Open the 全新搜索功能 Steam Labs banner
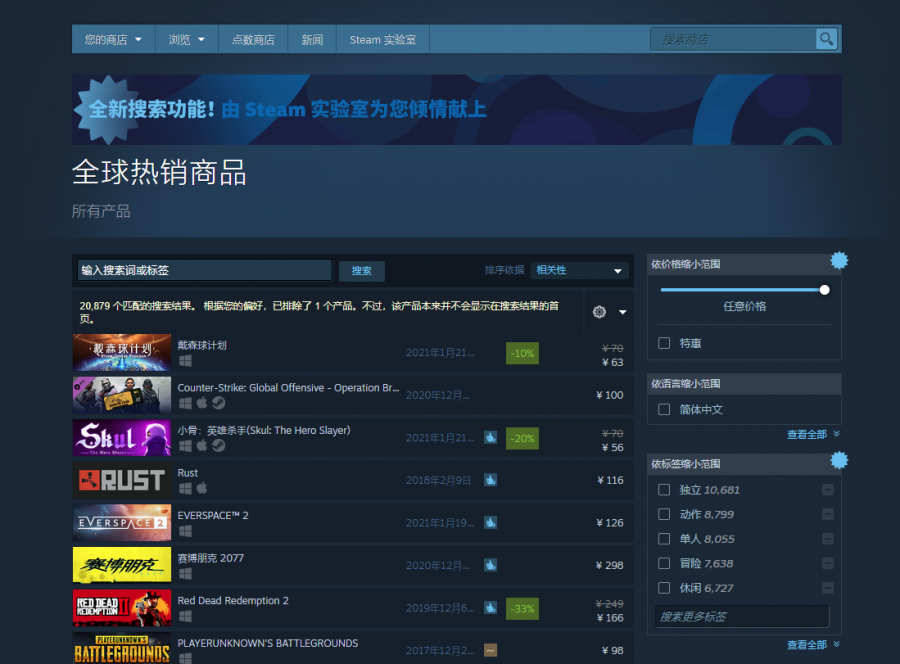Viewport: 900px width, 664px height. 456,109
